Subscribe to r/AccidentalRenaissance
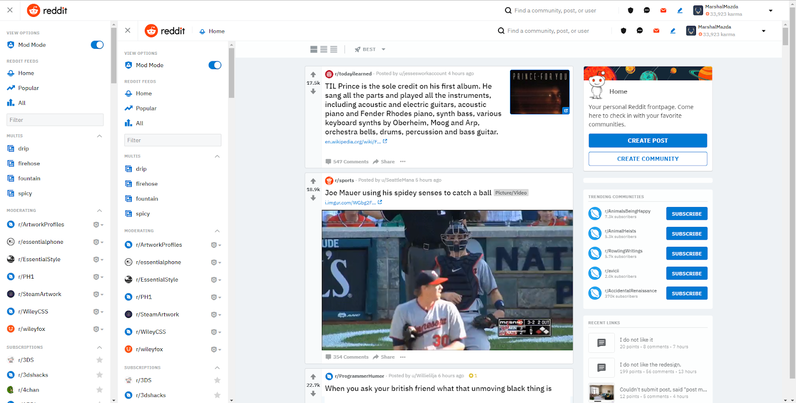796x403 pixels. pyautogui.click(x=687, y=293)
